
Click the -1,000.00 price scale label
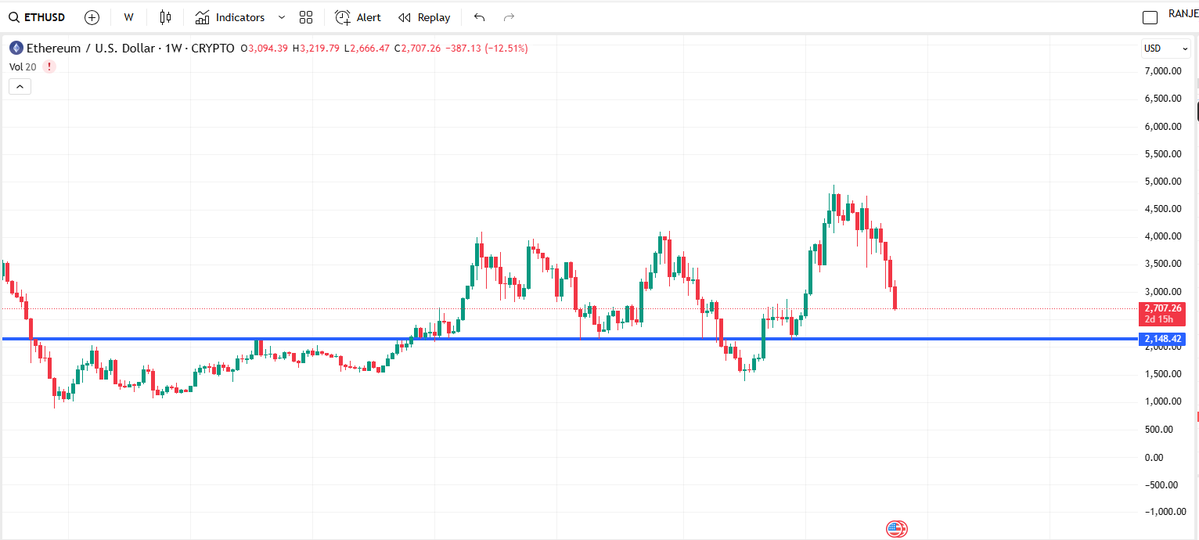coord(1163,512)
